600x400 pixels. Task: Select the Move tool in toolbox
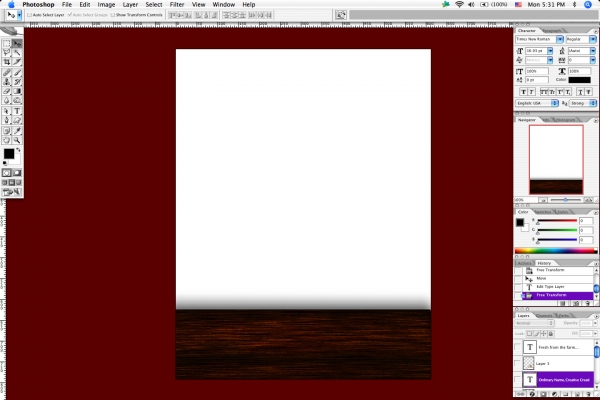[x=17, y=43]
